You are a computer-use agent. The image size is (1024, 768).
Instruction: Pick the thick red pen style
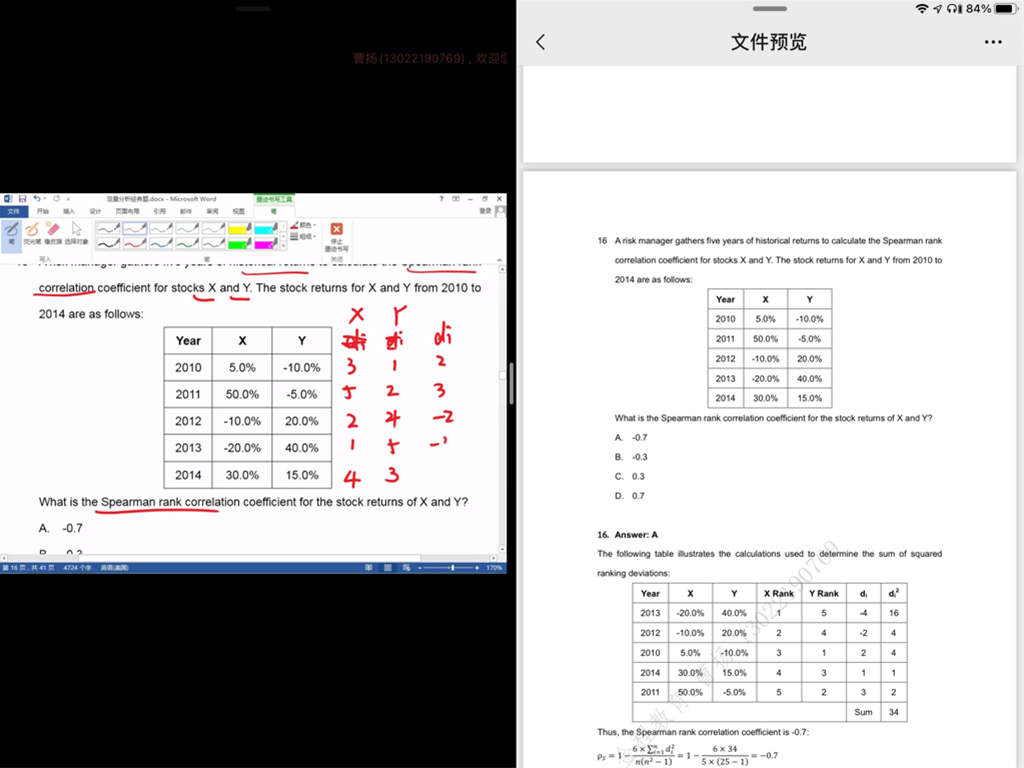135,243
